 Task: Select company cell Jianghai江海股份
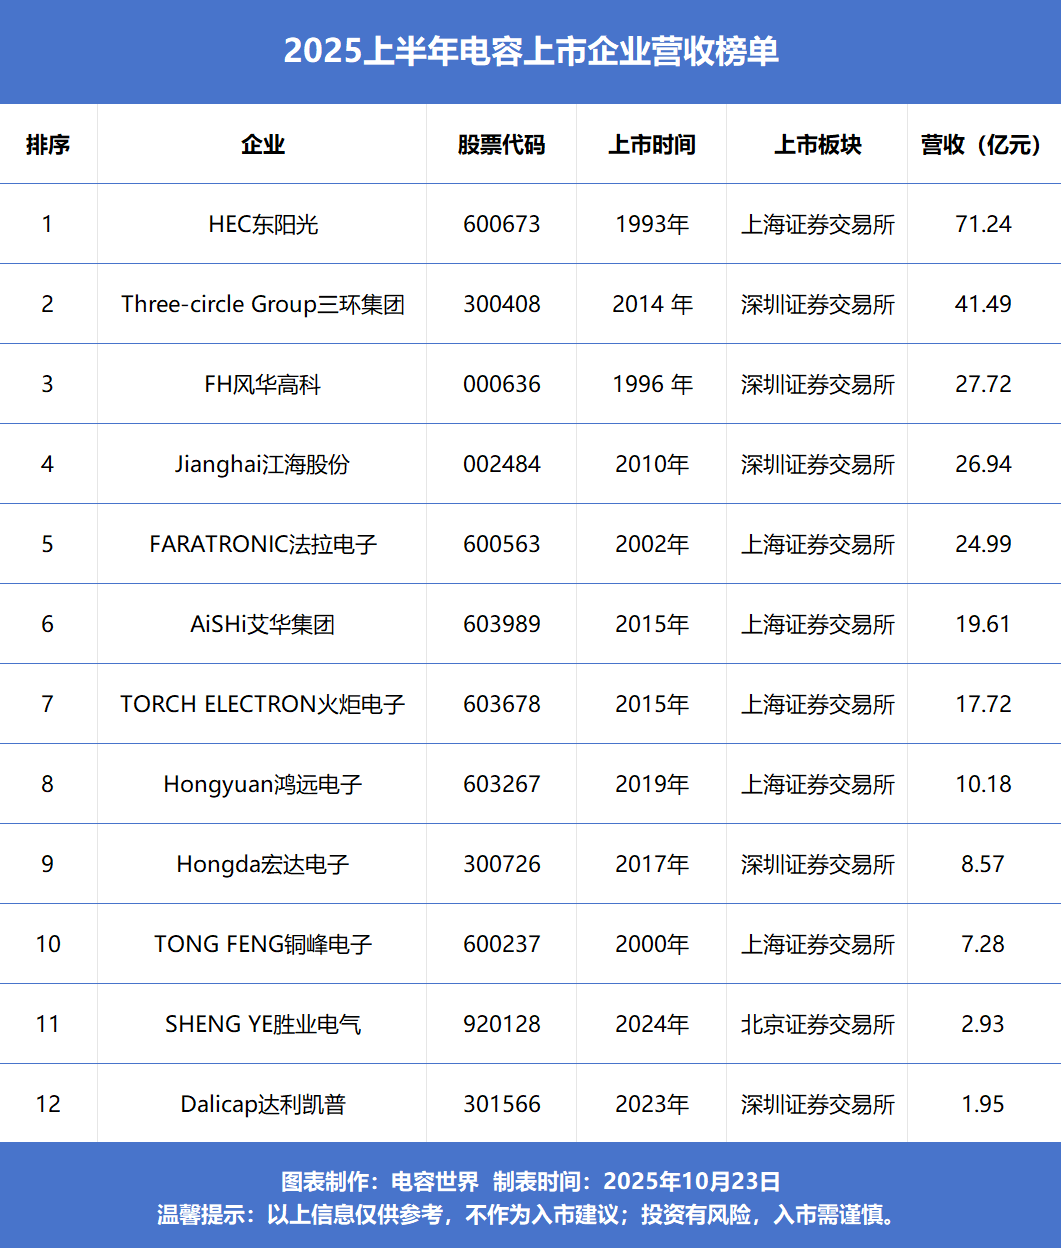pos(263,464)
